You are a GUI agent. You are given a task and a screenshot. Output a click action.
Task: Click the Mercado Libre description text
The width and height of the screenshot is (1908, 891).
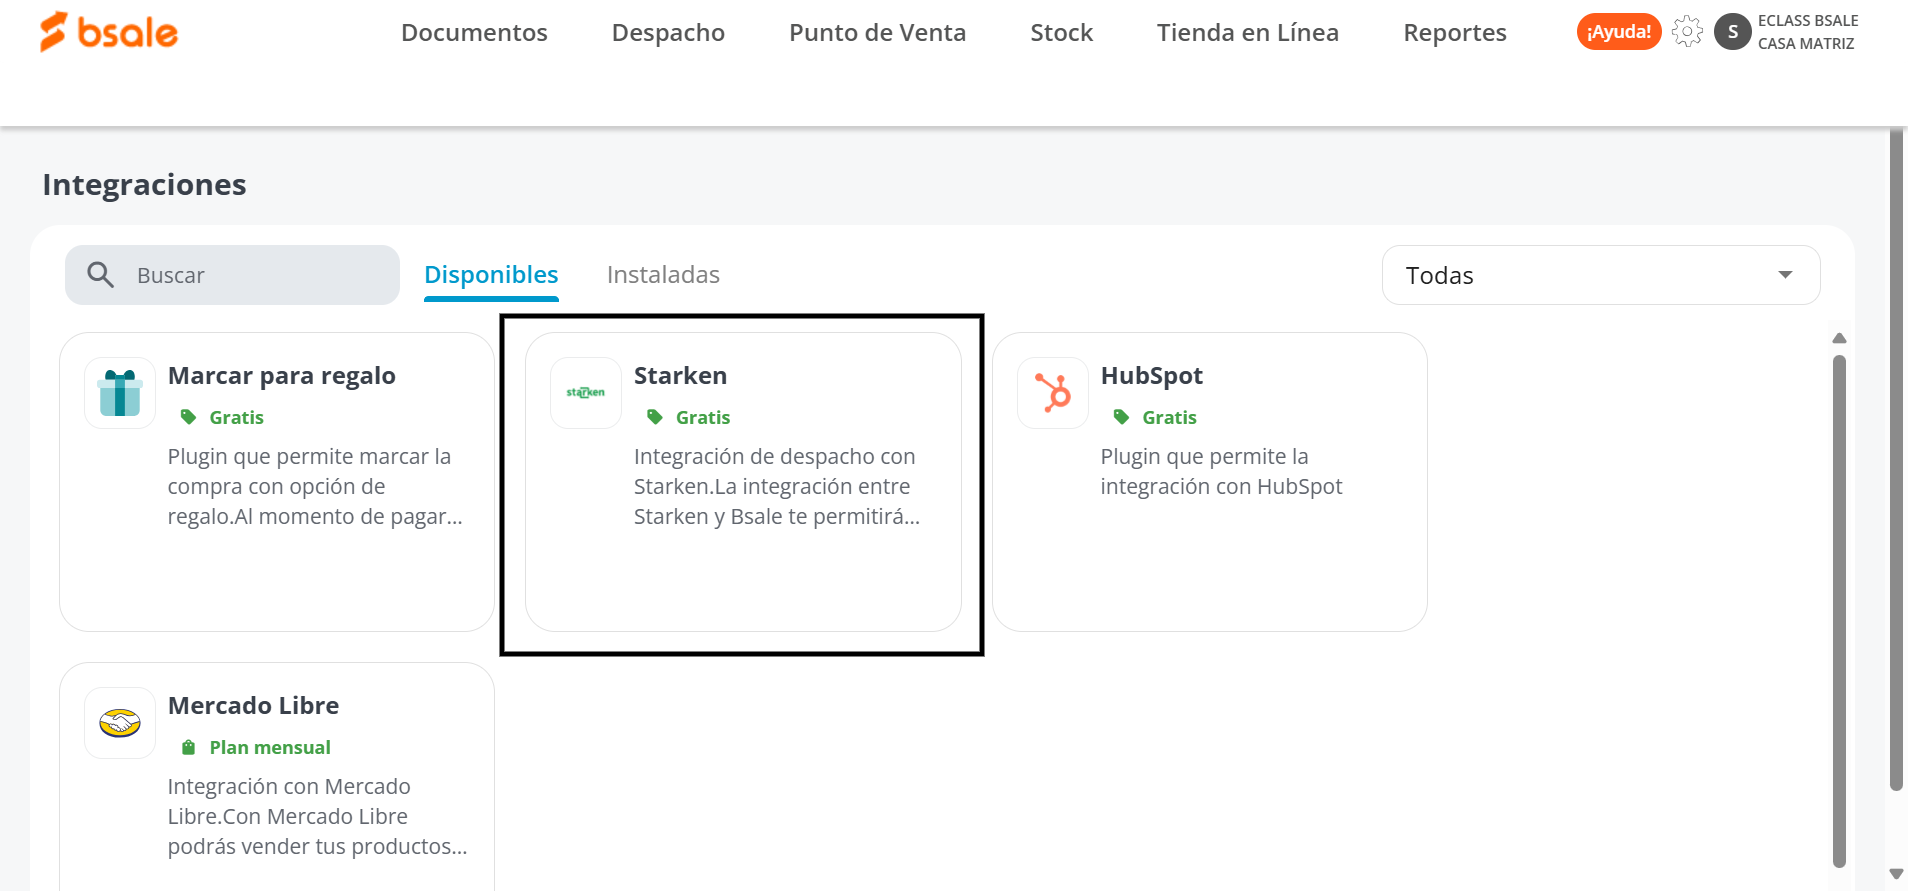[x=317, y=817]
